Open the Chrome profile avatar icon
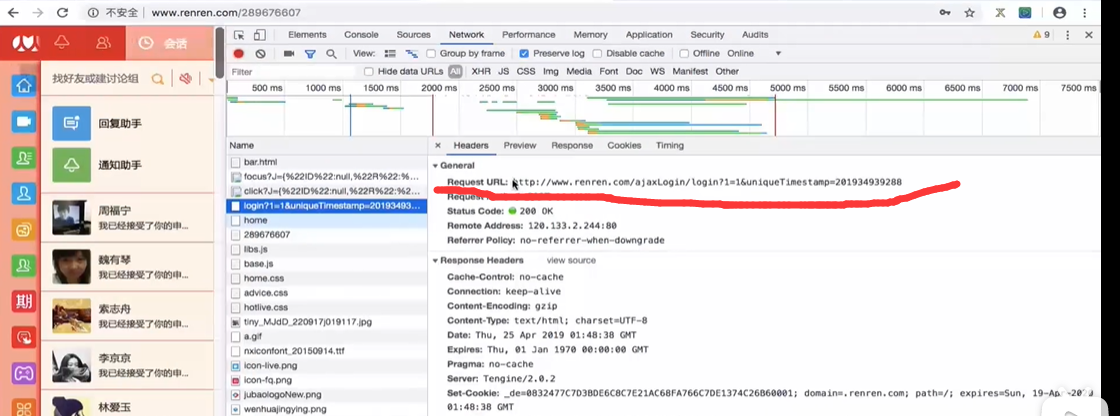This screenshot has width=1120, height=416. tap(1059, 13)
